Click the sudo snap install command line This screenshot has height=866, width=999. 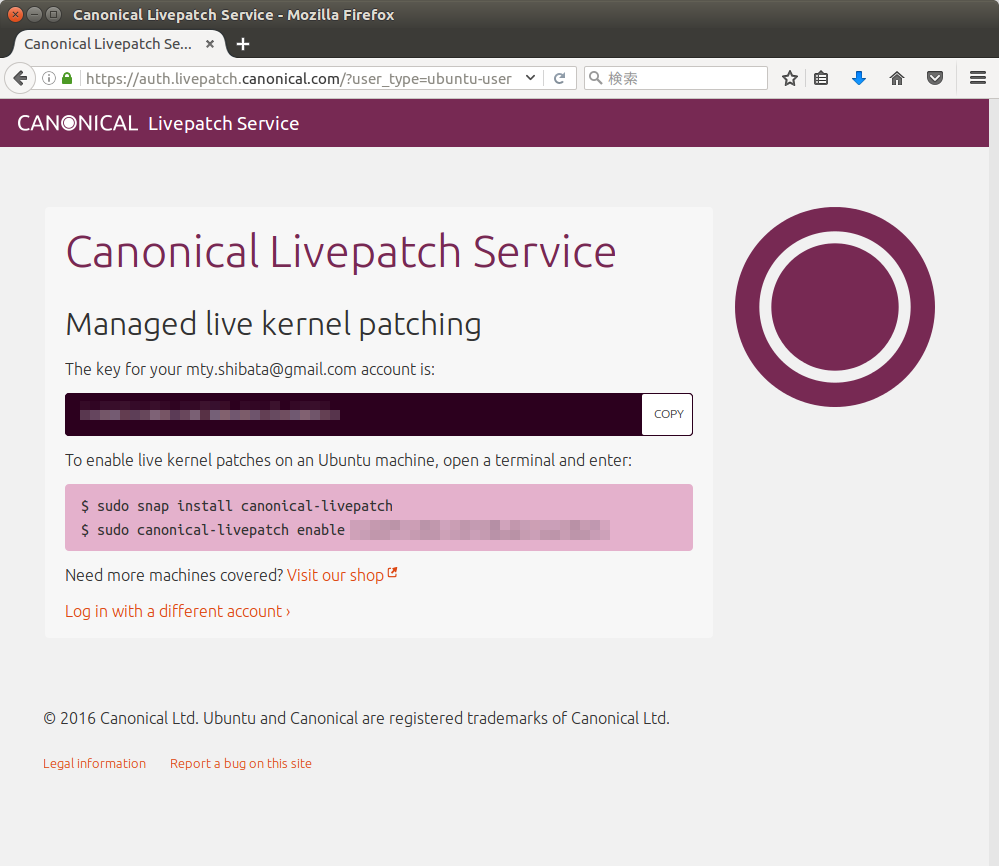(x=237, y=506)
